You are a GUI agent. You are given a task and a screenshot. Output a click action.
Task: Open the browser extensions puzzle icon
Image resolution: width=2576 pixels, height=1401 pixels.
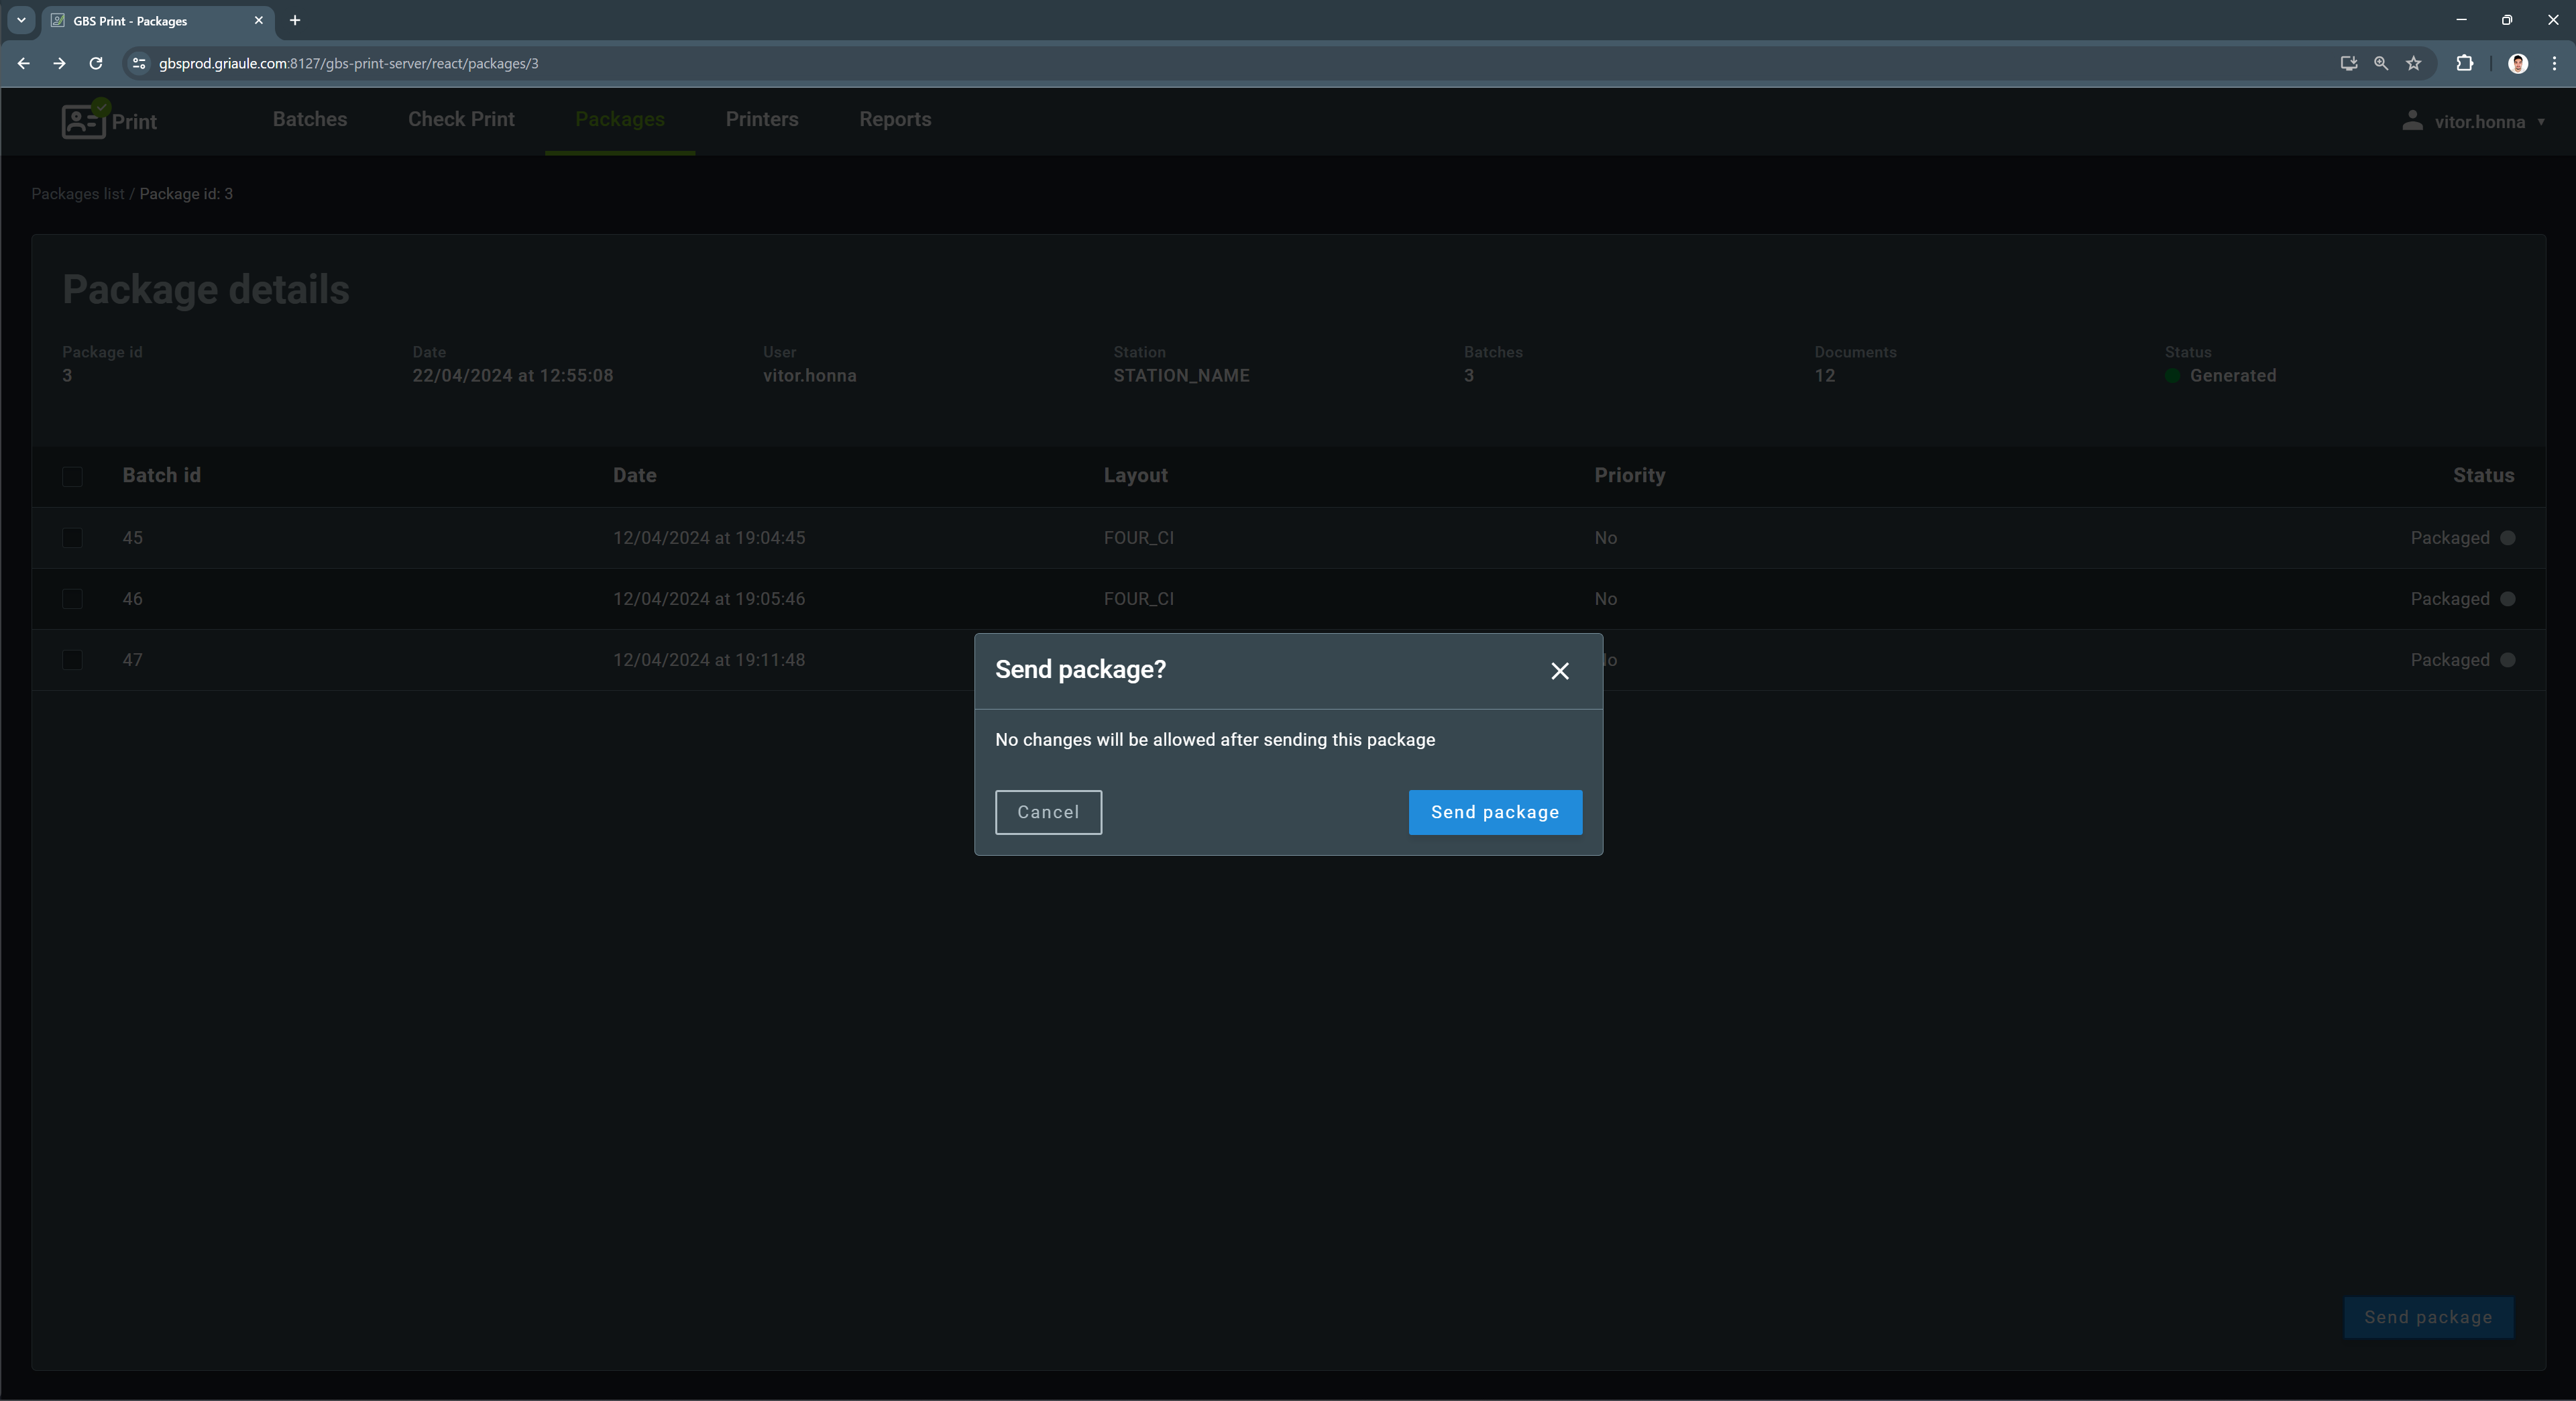click(2464, 63)
